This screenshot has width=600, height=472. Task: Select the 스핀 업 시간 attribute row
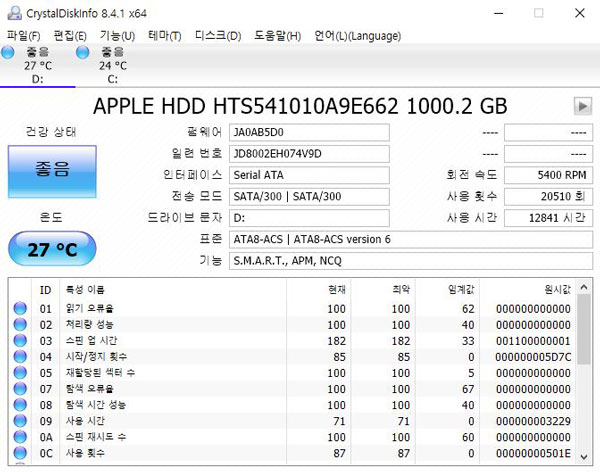(292, 341)
